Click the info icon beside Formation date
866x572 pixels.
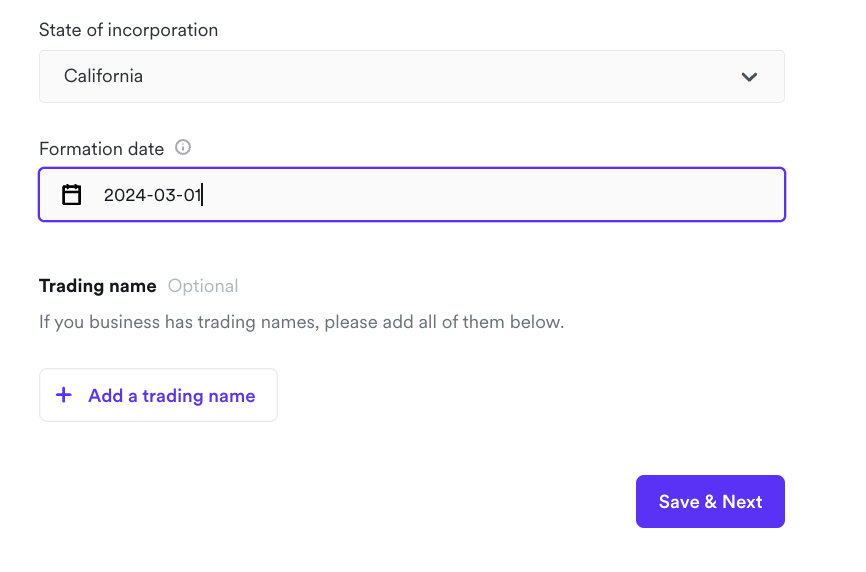[183, 148]
